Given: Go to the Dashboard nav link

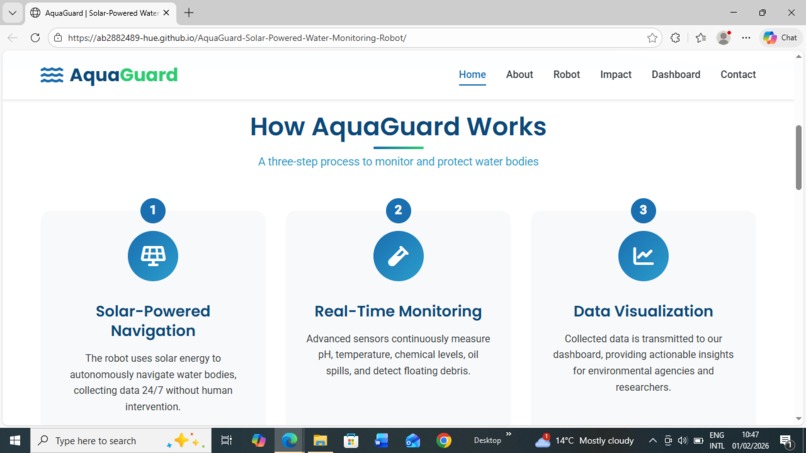Looking at the screenshot, I should [x=676, y=75].
